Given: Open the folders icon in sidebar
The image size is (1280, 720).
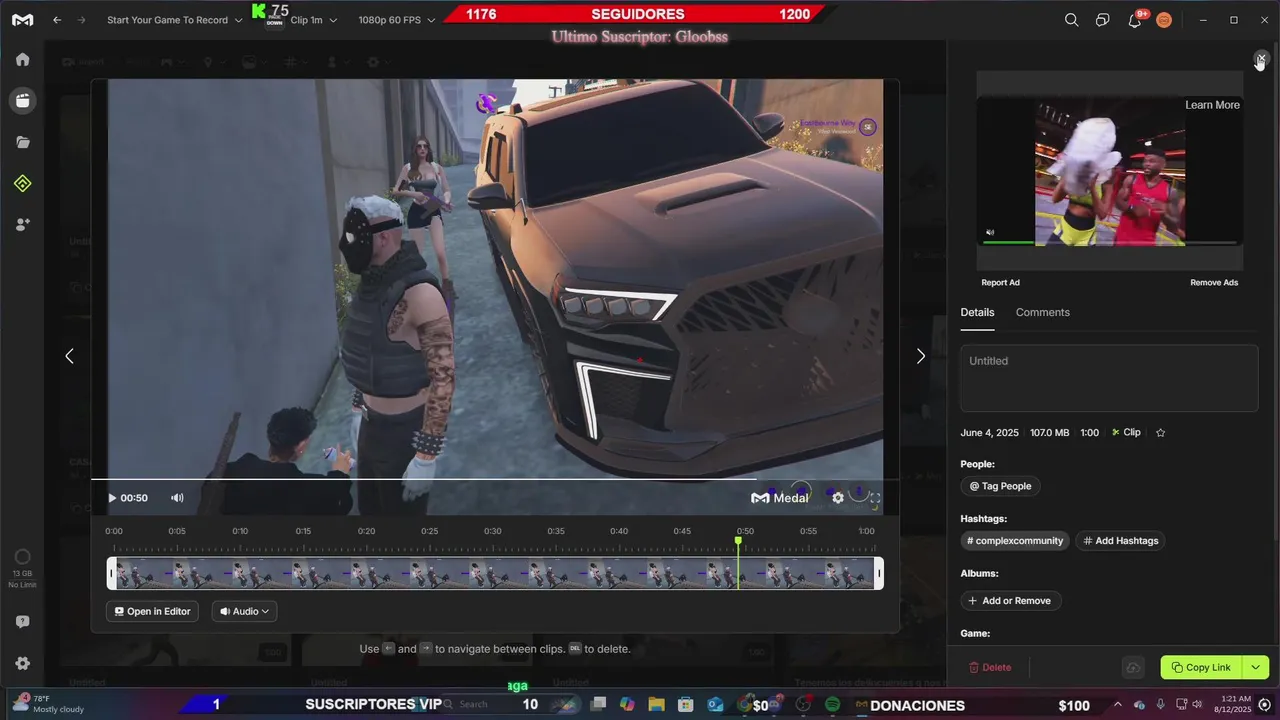Looking at the screenshot, I should pyautogui.click(x=22, y=142).
